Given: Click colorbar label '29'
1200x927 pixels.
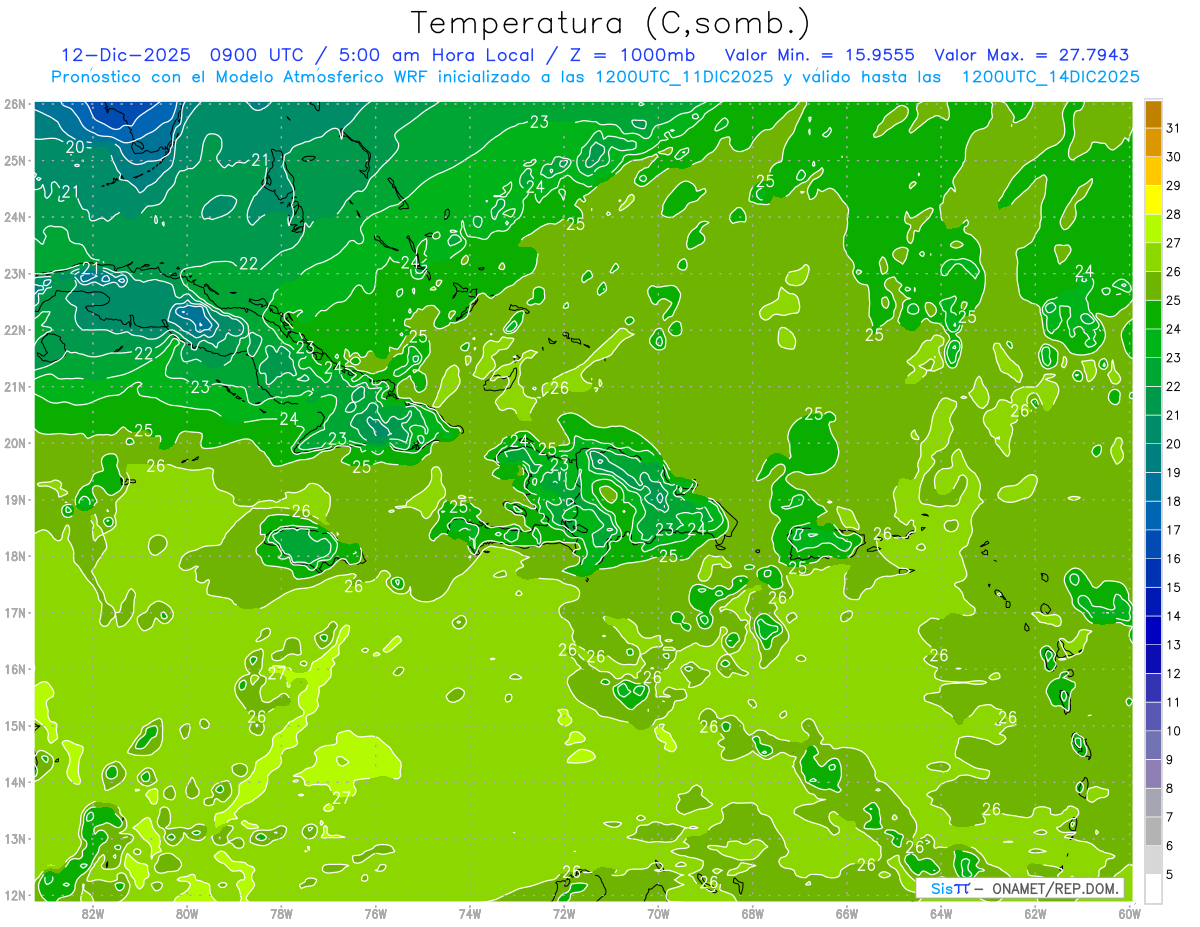Looking at the screenshot, I should 1174,186.
